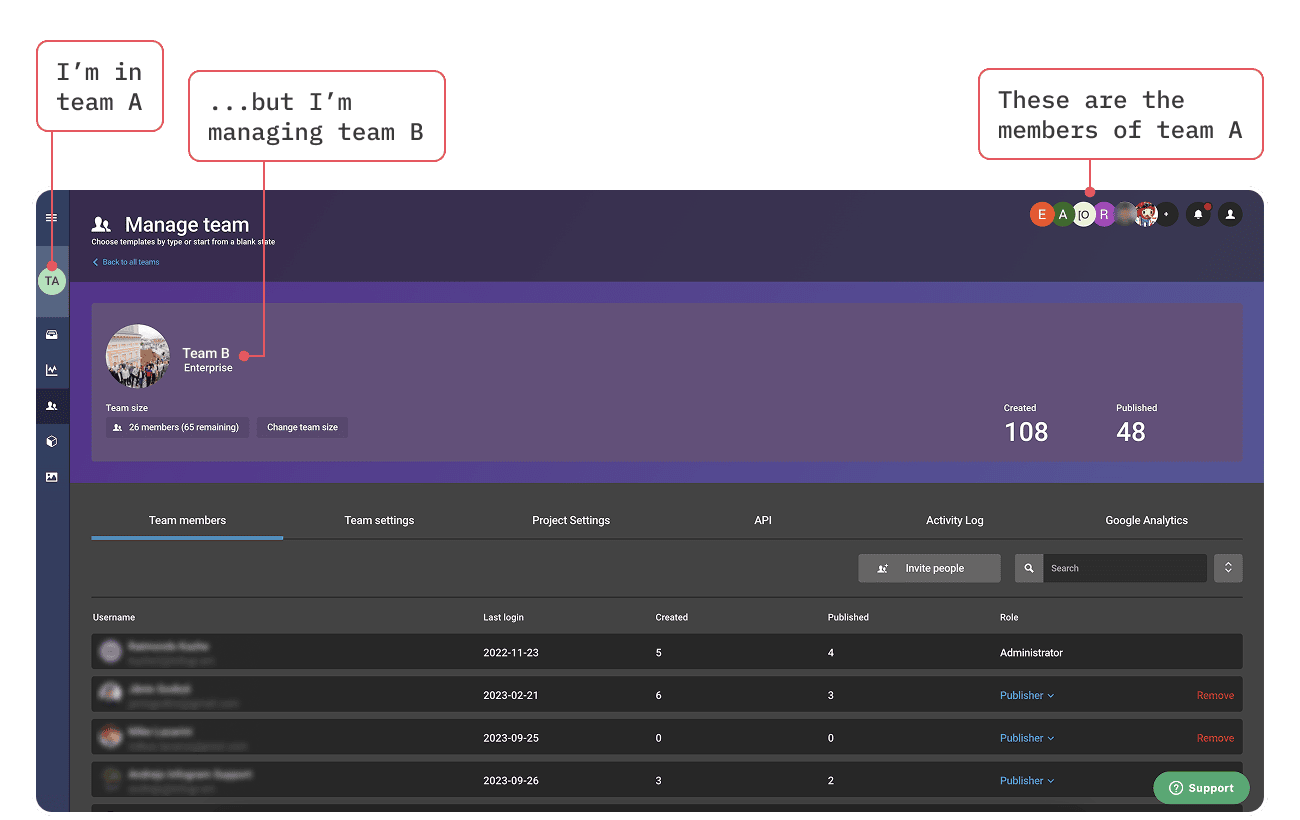The height and width of the screenshot is (820, 1300).
Task: Select the orange E member avatar
Action: point(1042,214)
